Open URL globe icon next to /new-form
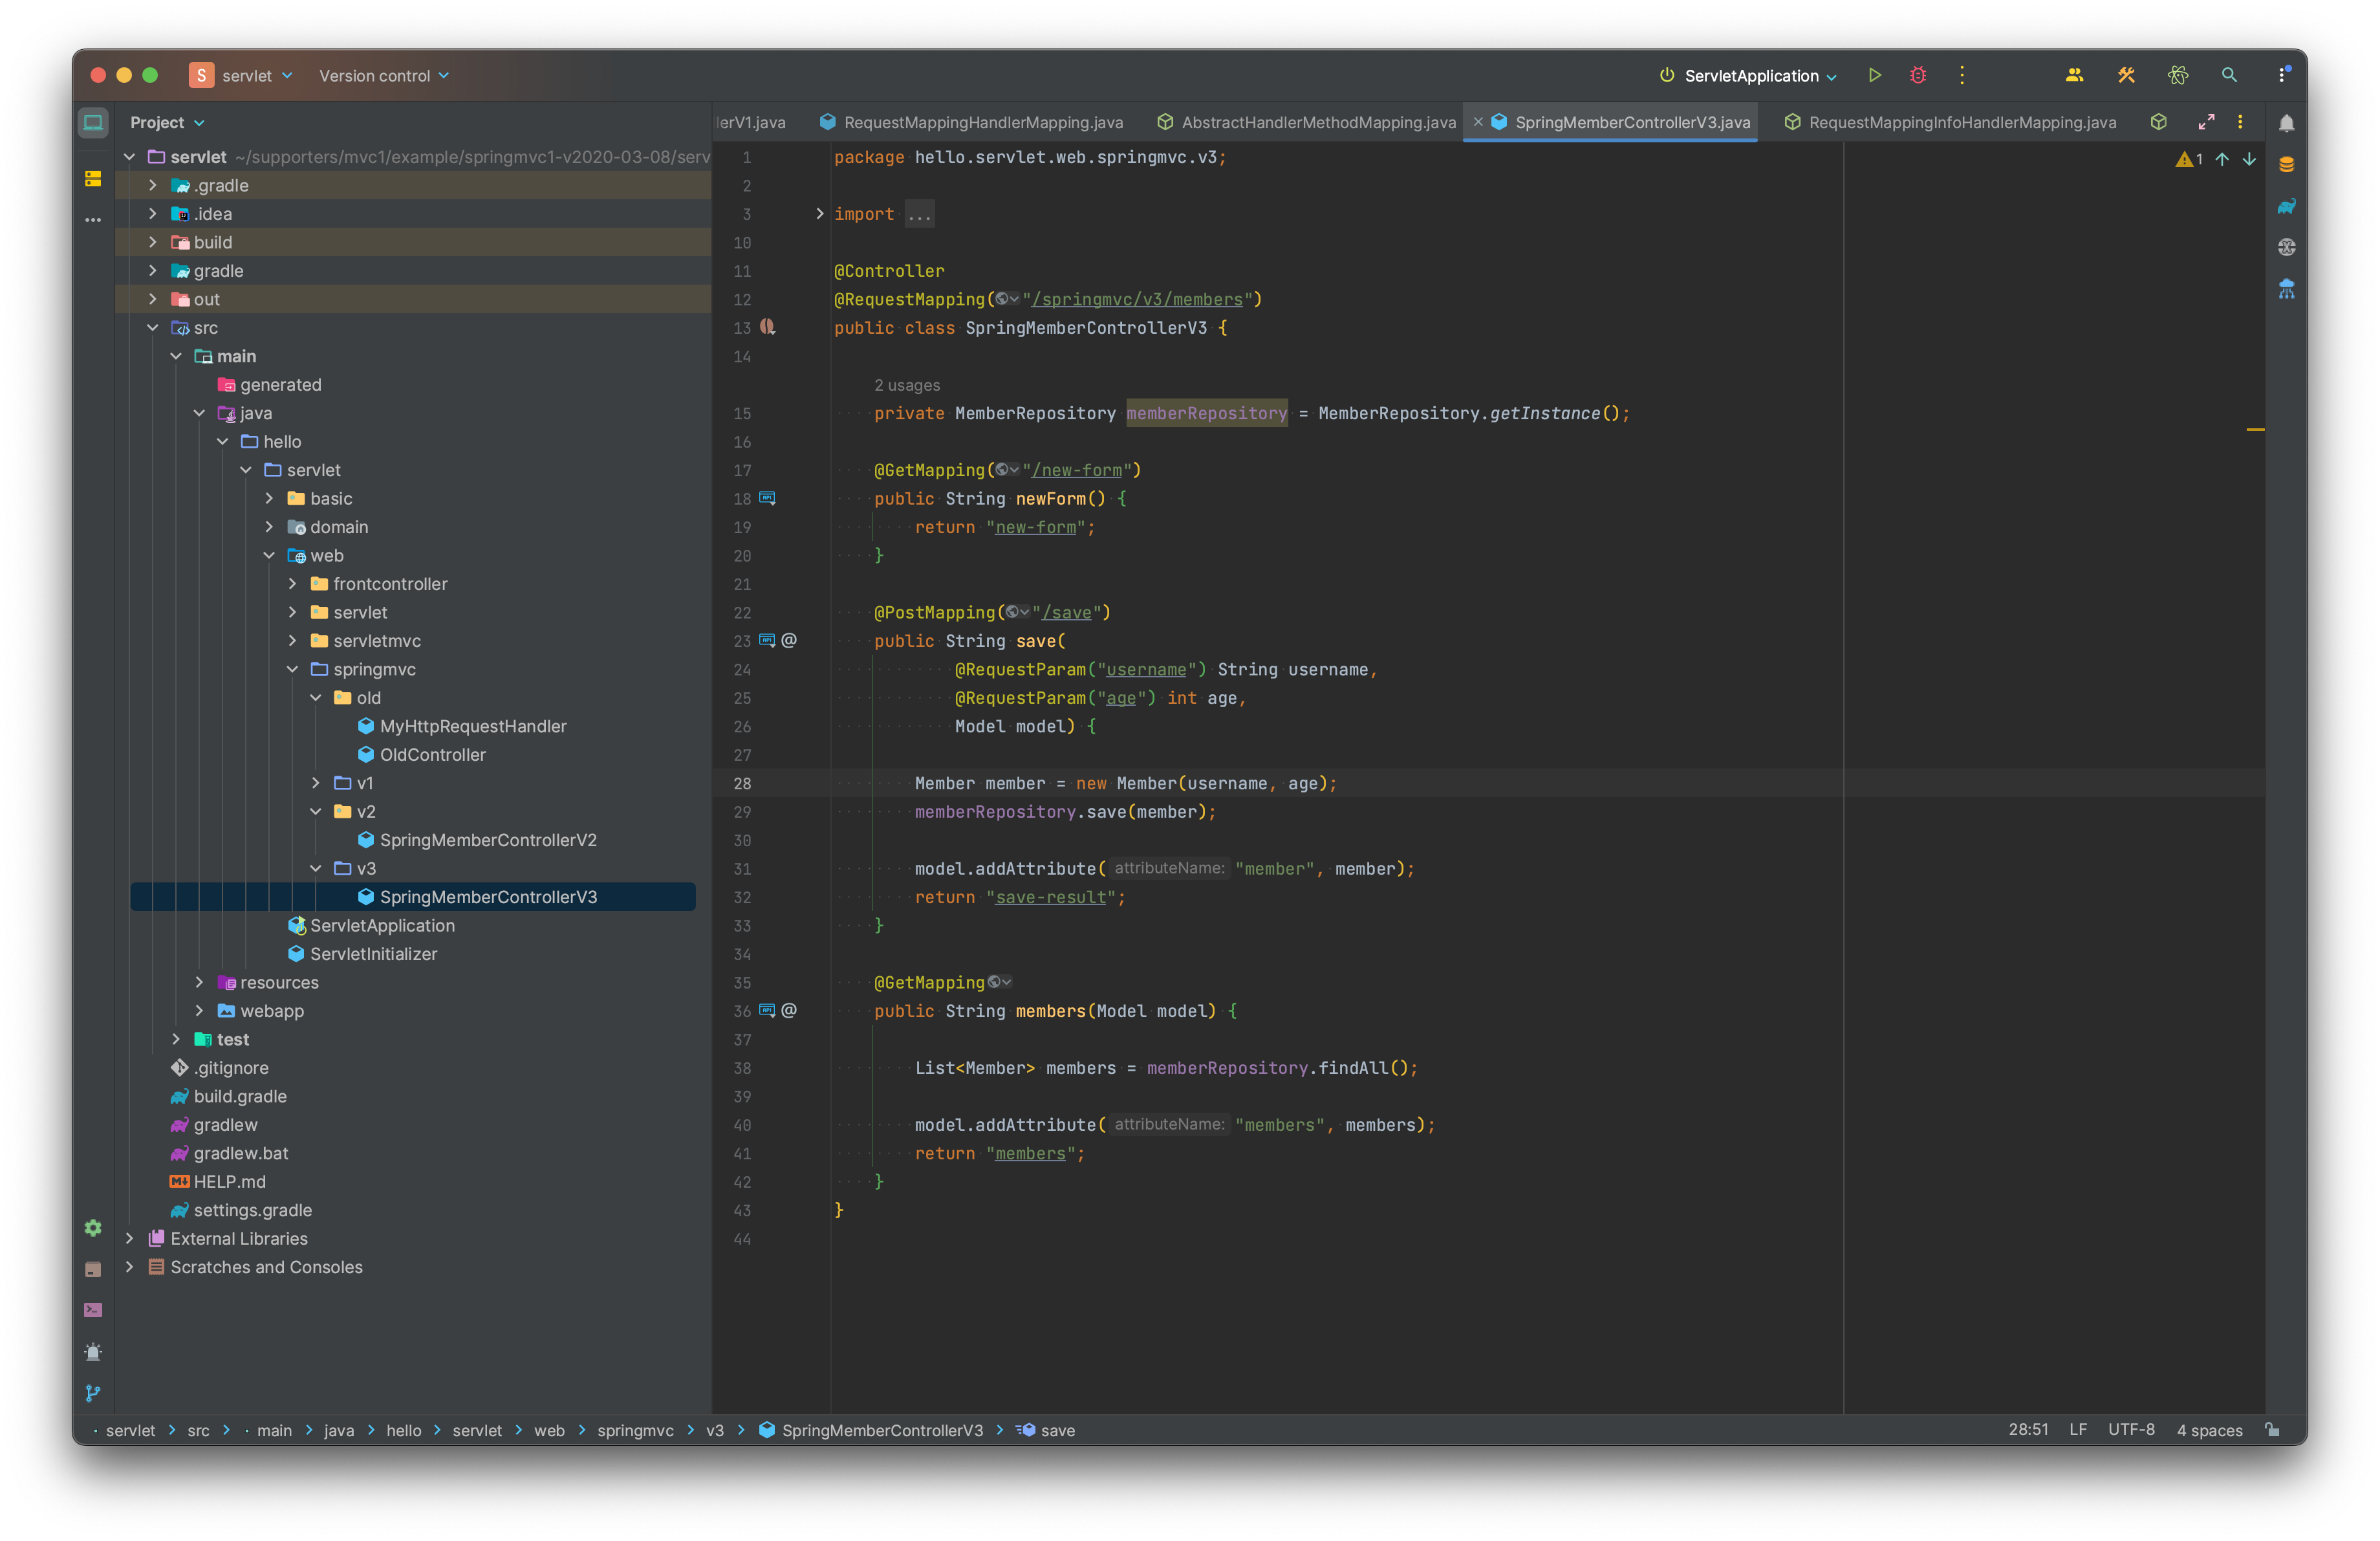 point(1007,470)
